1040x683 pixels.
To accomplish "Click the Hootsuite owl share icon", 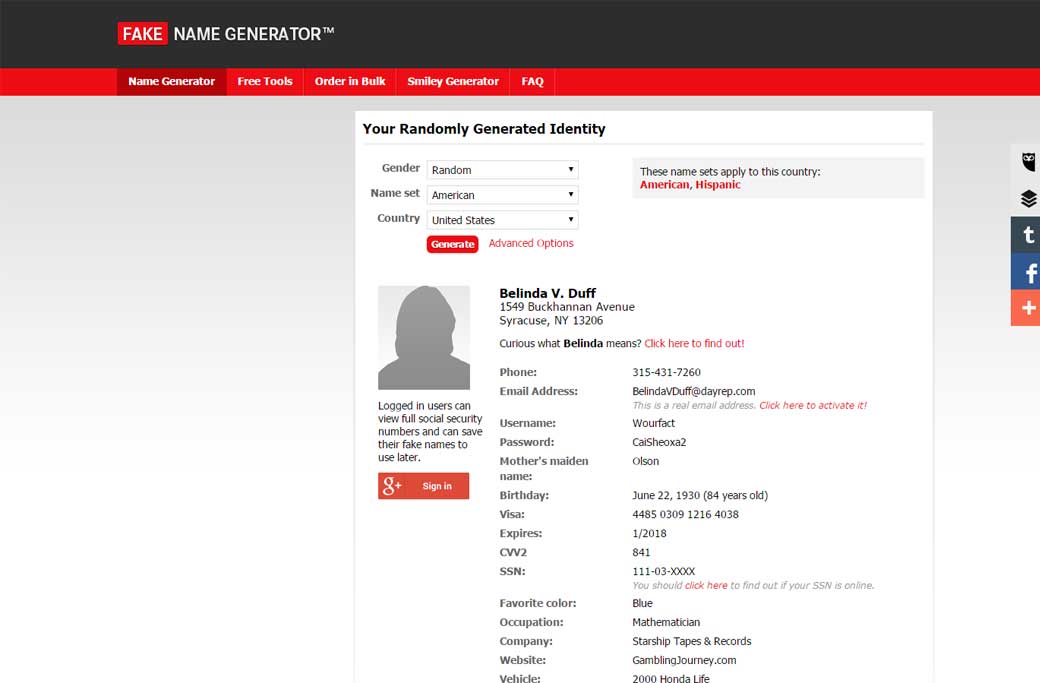I will (1027, 163).
